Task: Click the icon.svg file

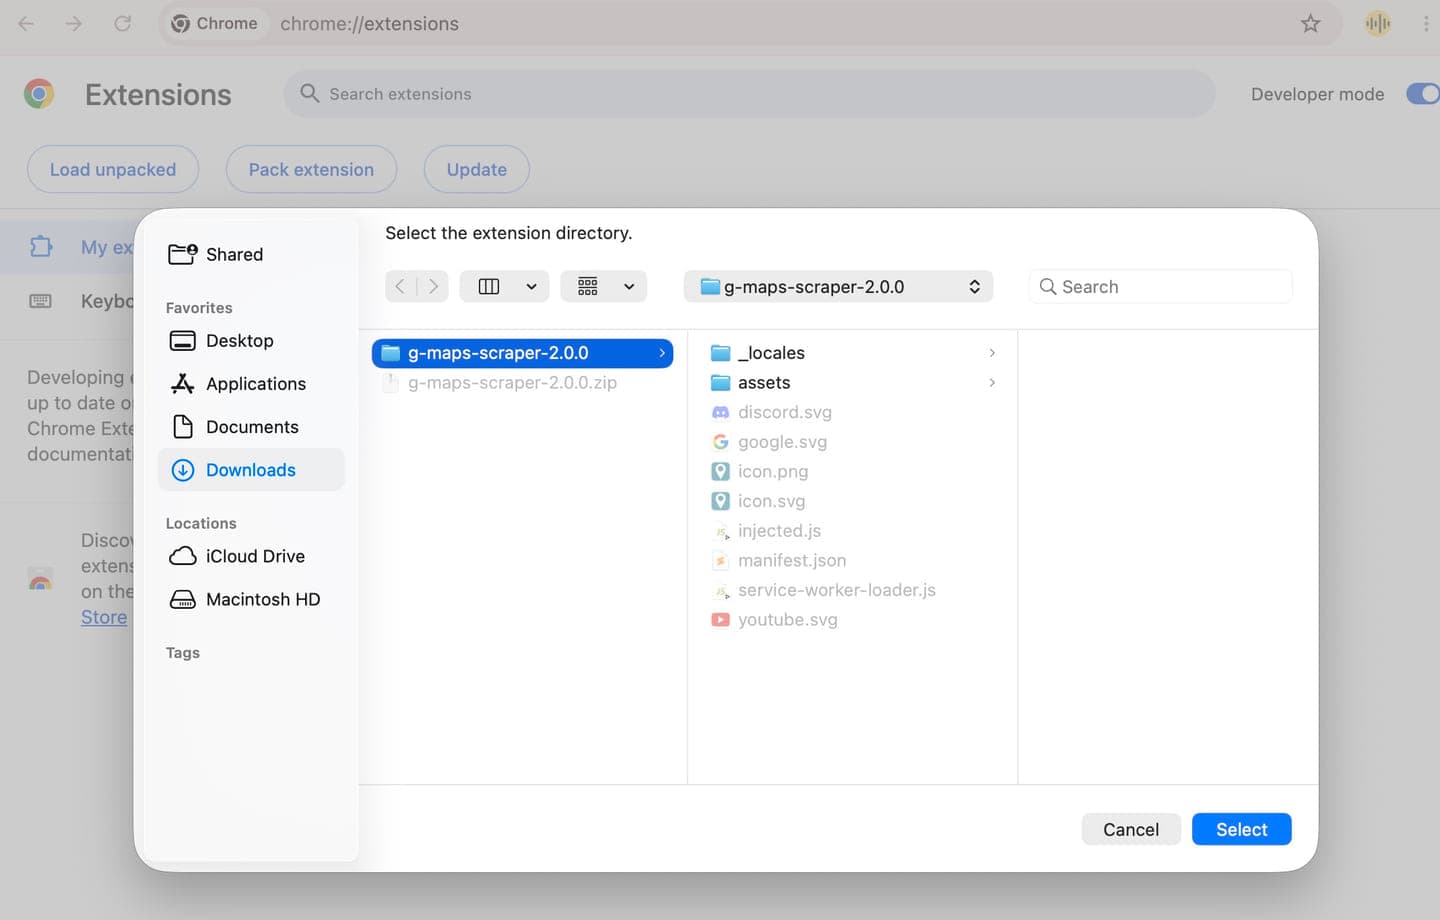Action: (771, 501)
